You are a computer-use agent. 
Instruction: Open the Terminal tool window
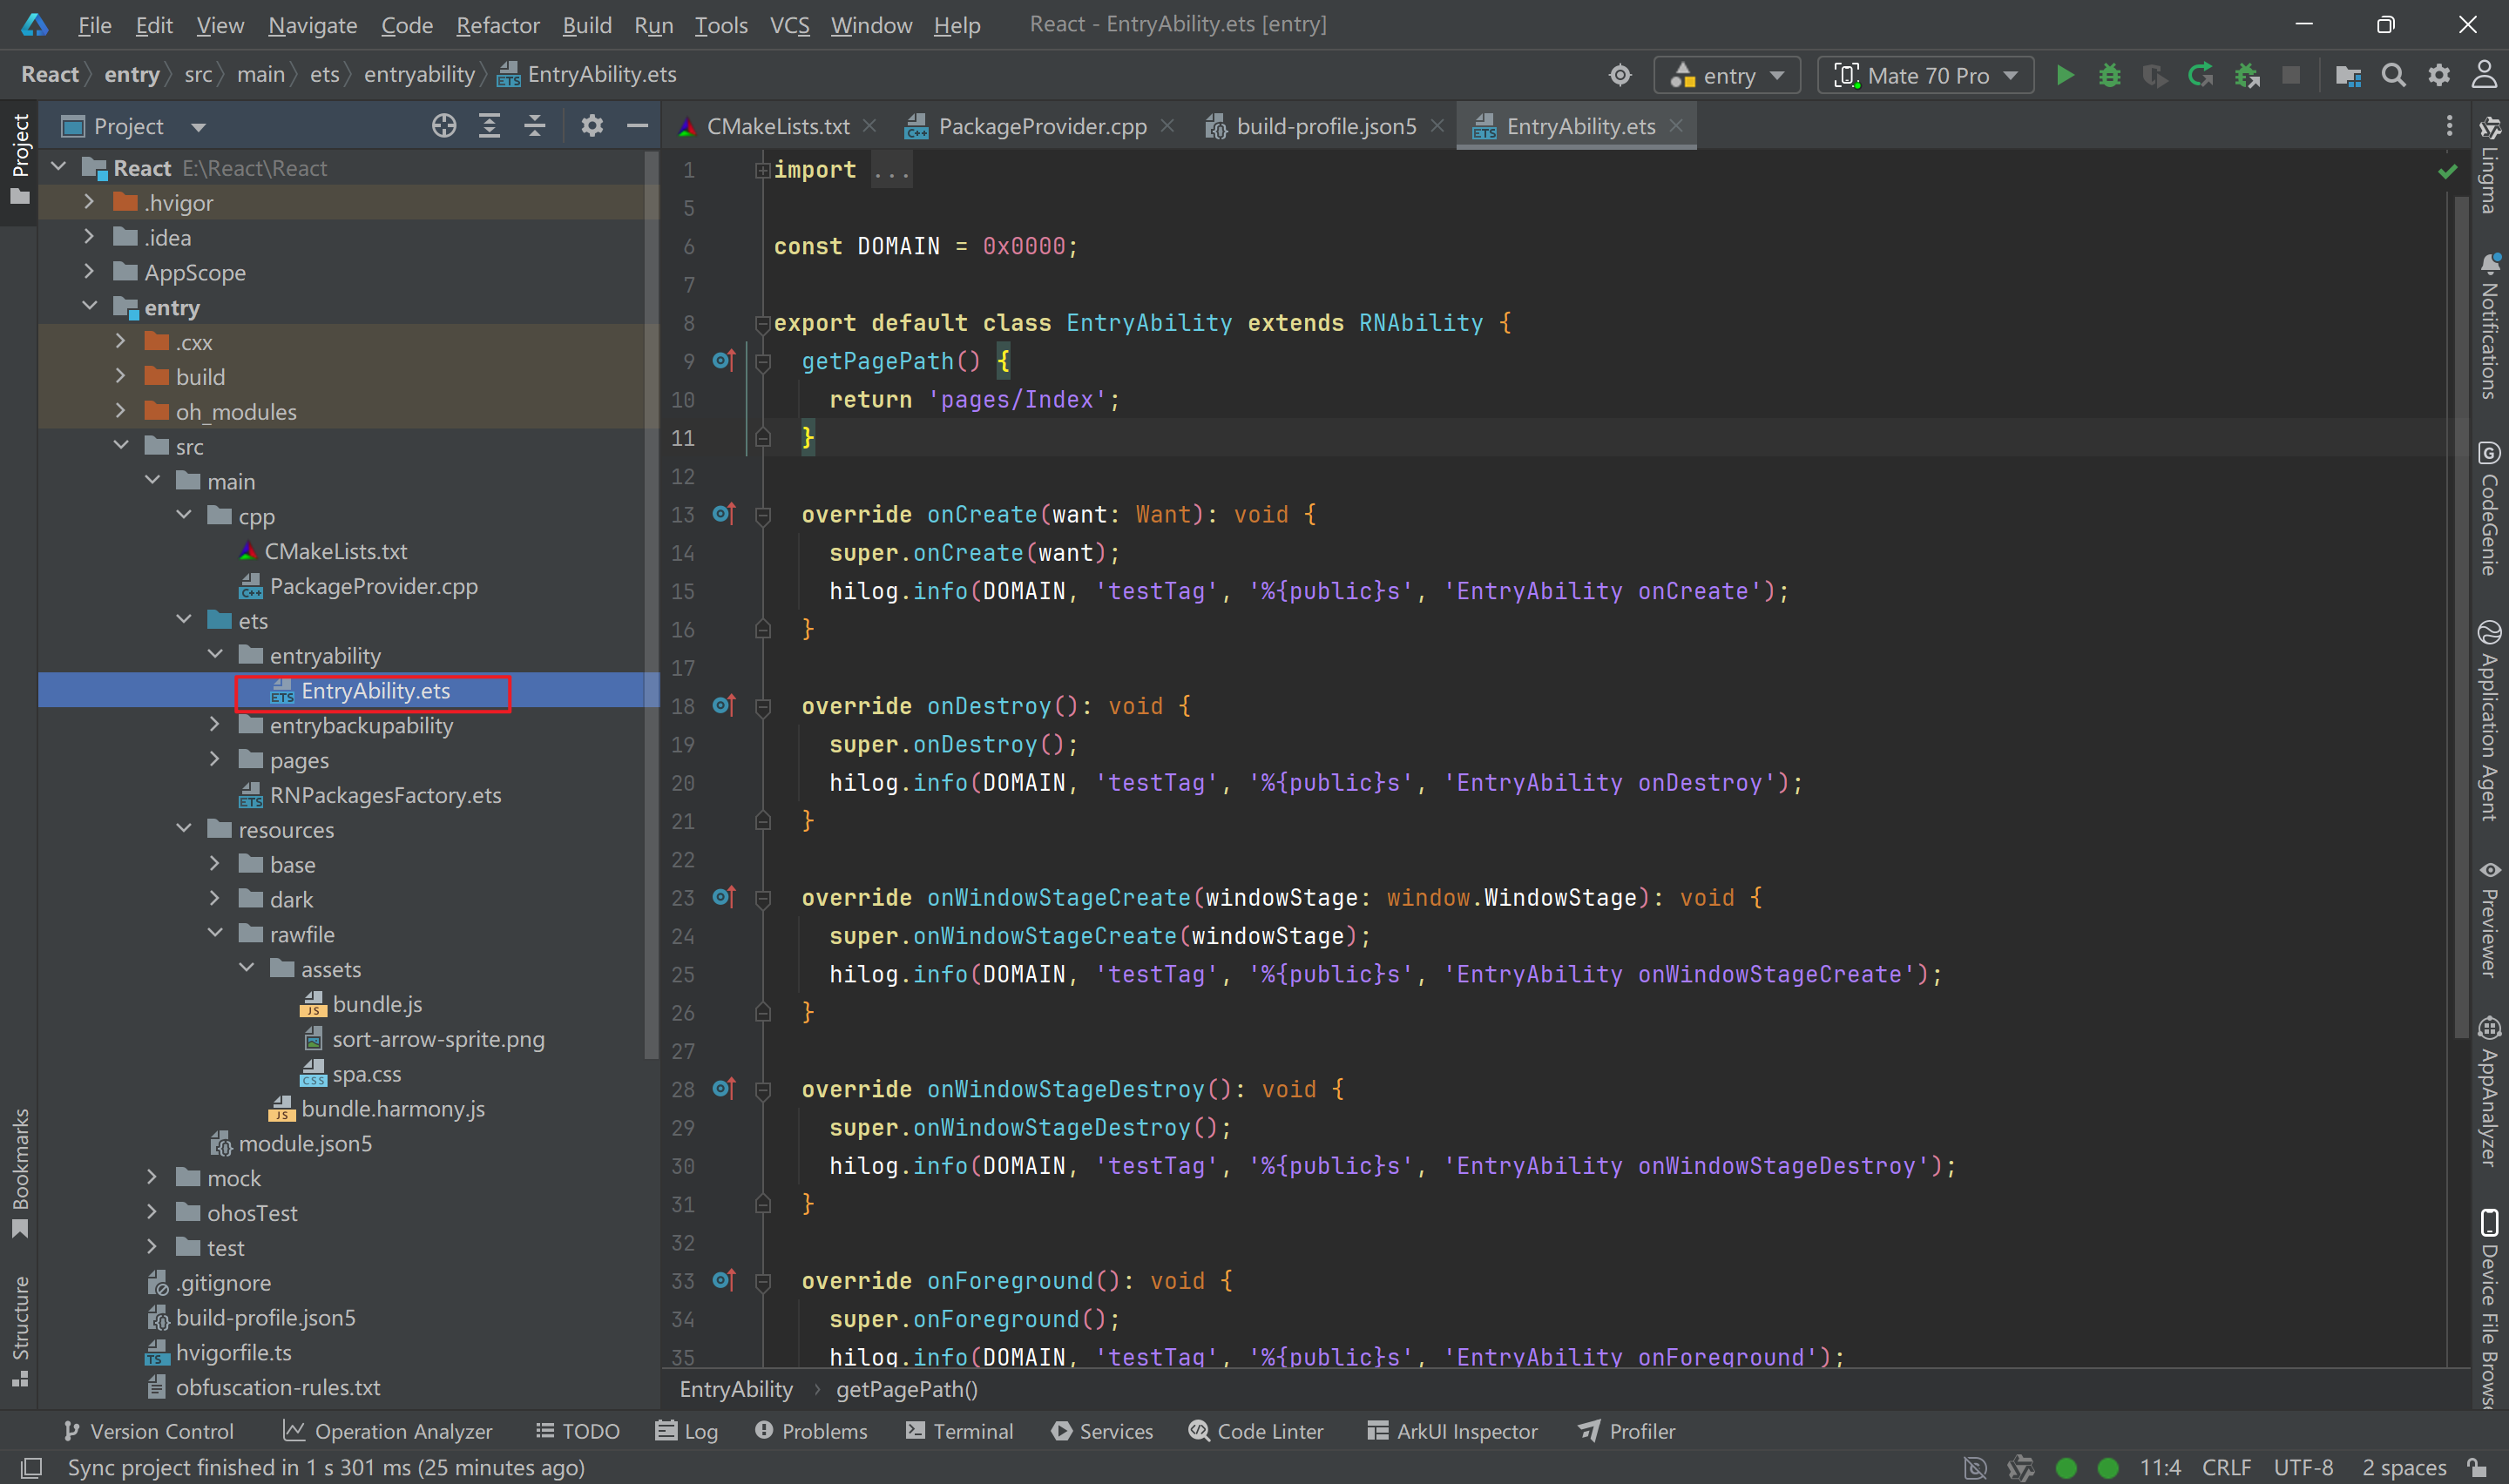[x=959, y=1431]
